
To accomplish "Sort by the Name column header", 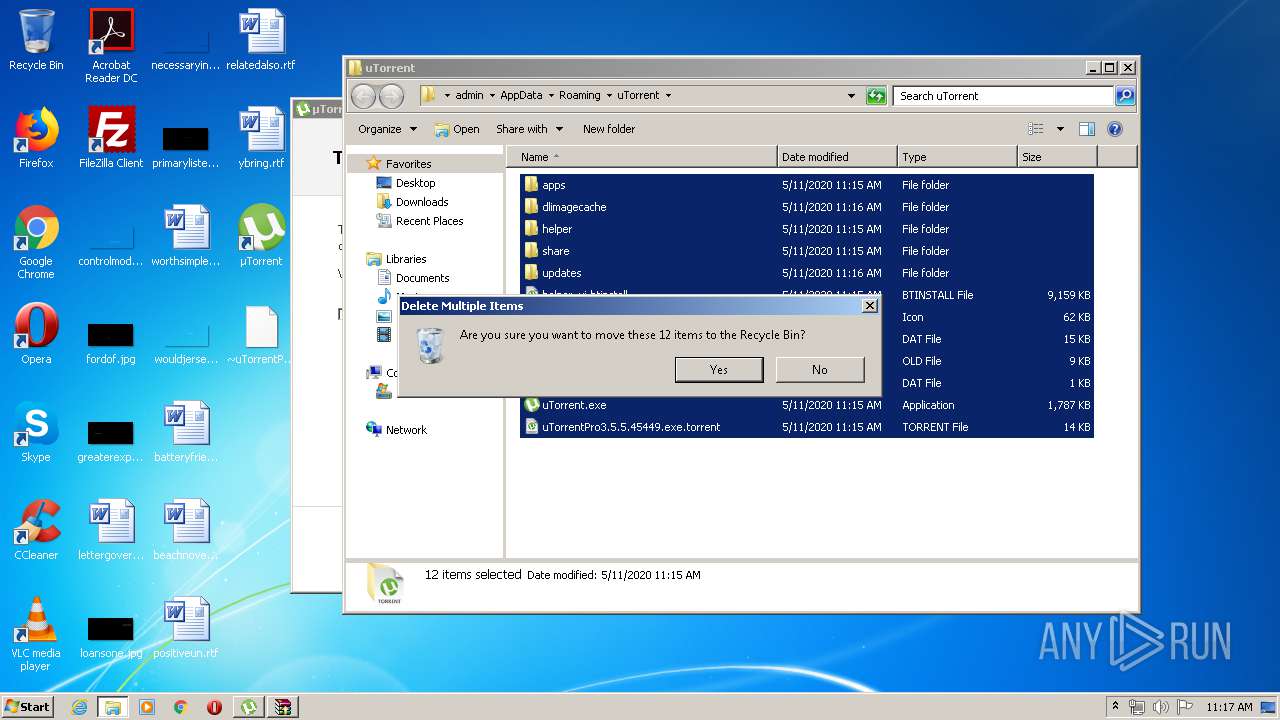I will pos(641,157).
